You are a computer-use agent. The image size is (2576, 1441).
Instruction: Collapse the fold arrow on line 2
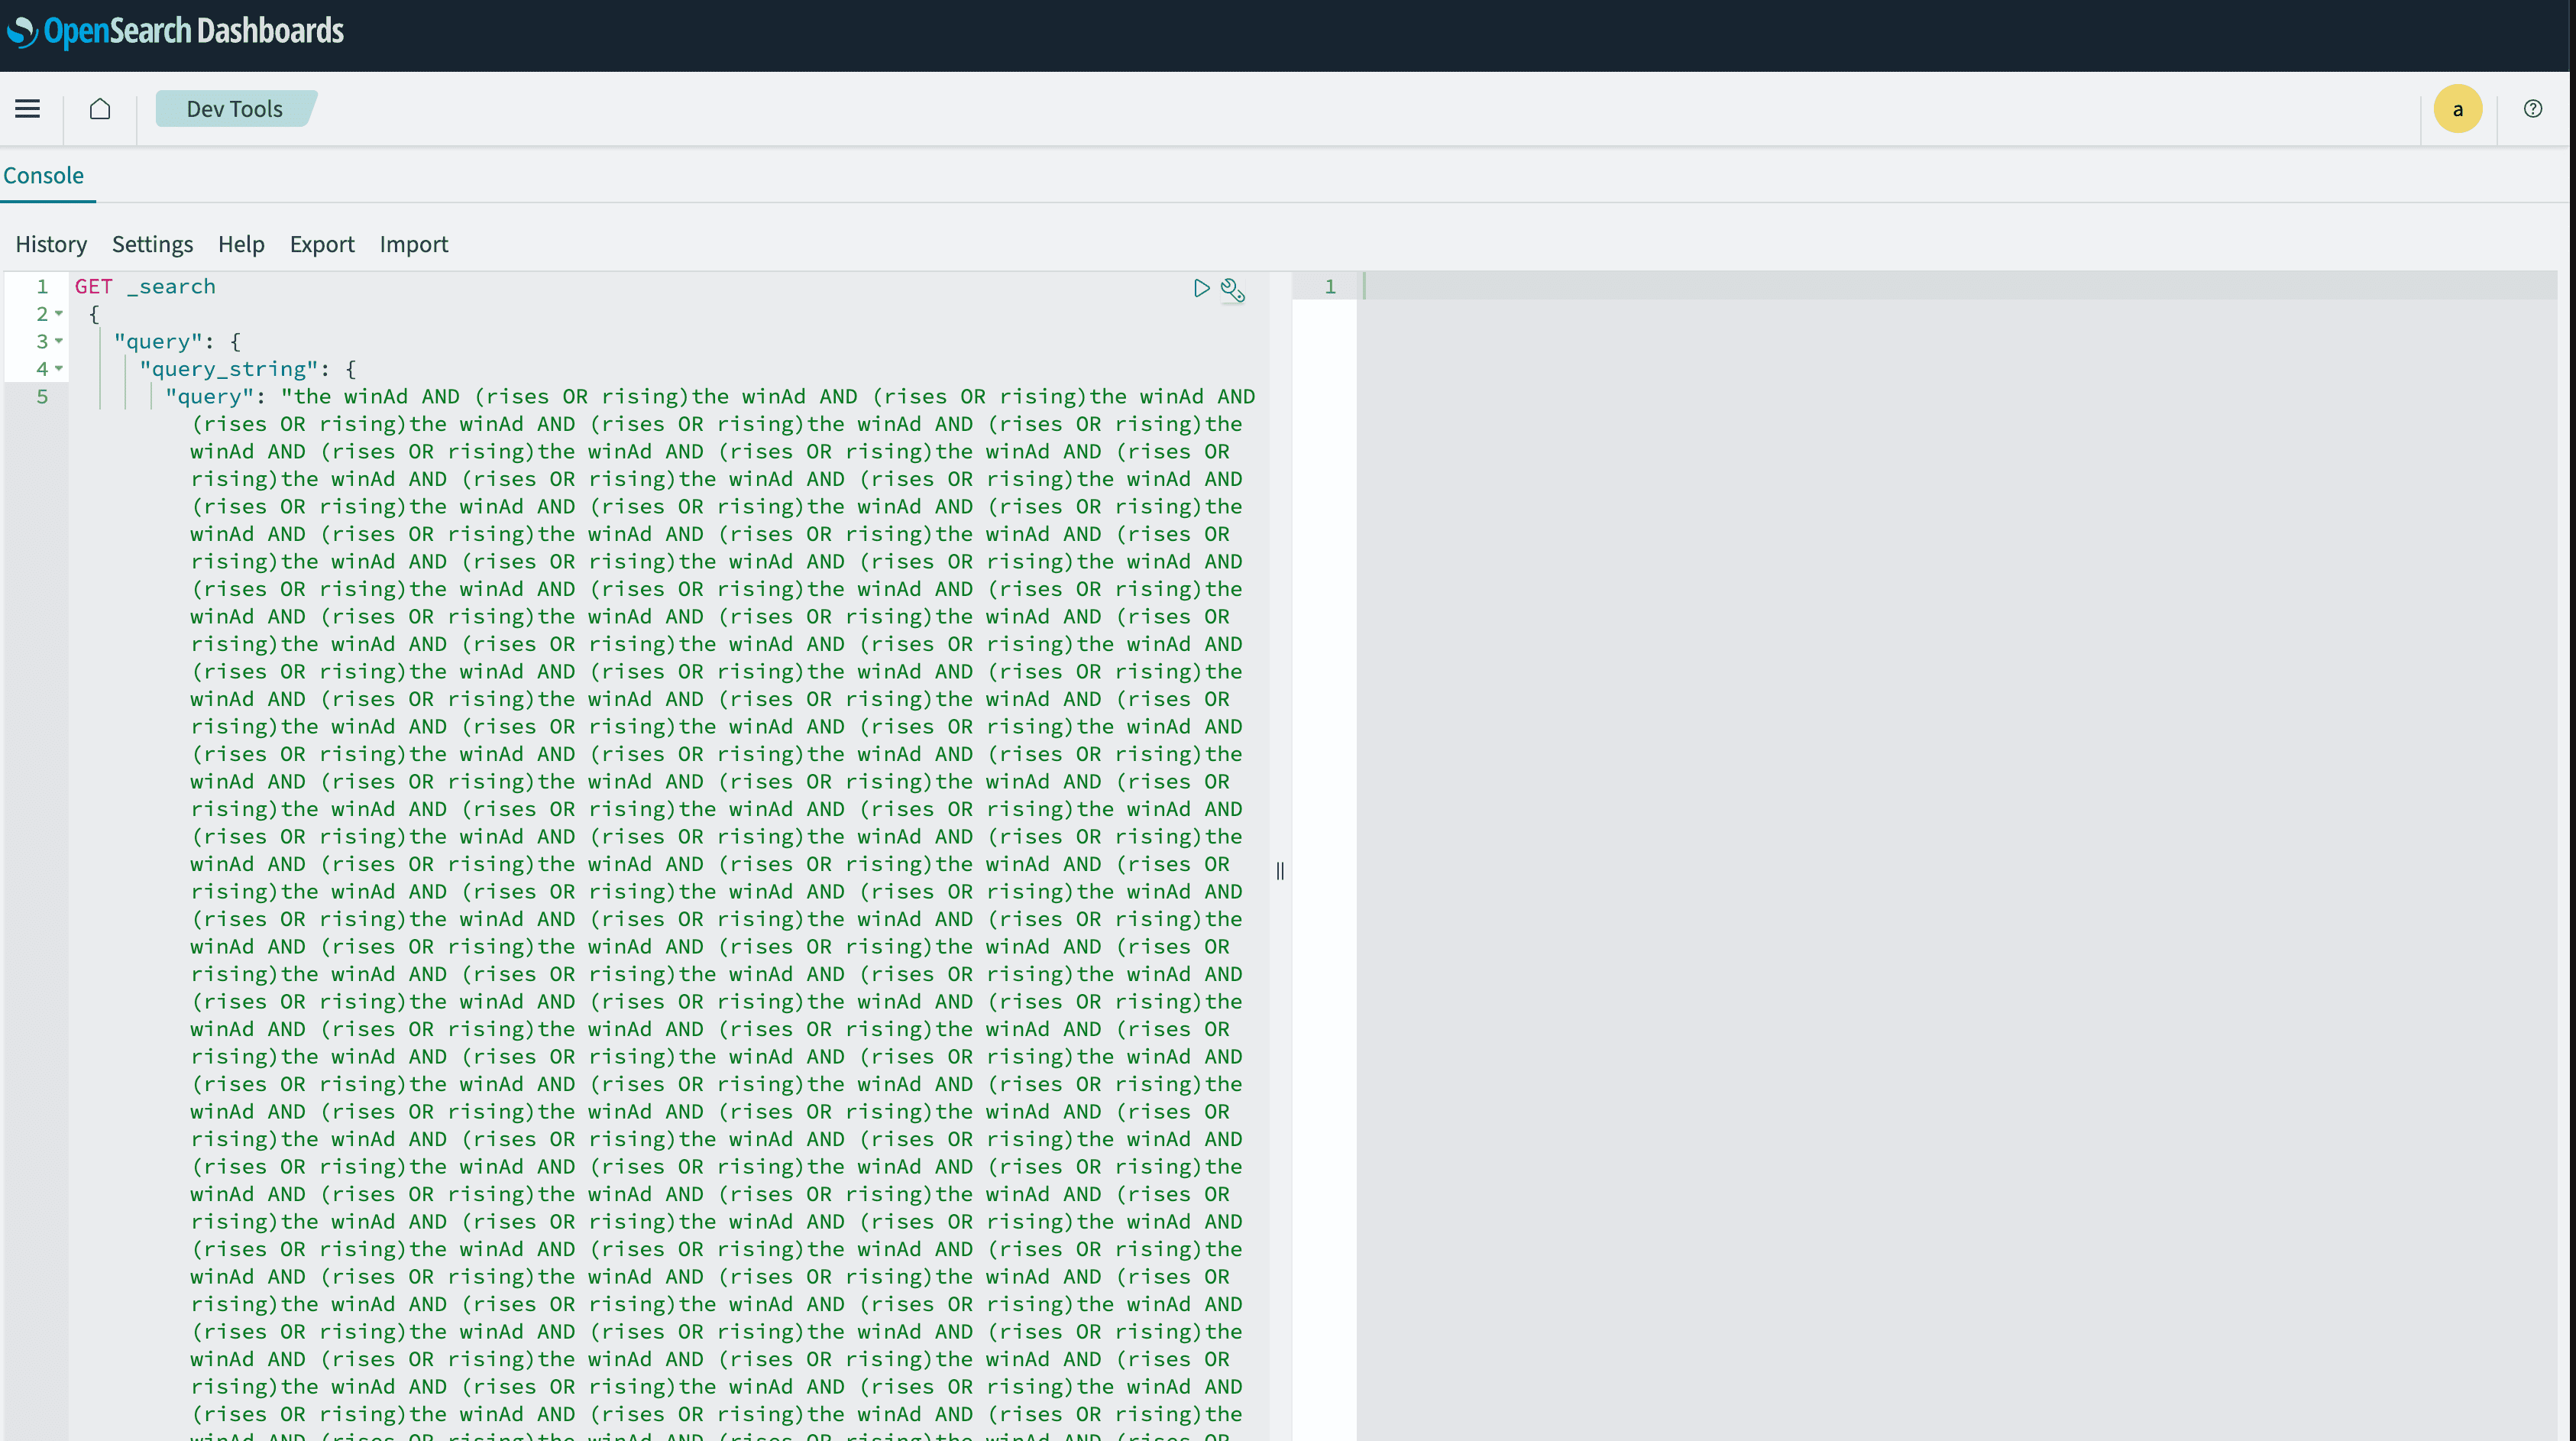click(58, 313)
